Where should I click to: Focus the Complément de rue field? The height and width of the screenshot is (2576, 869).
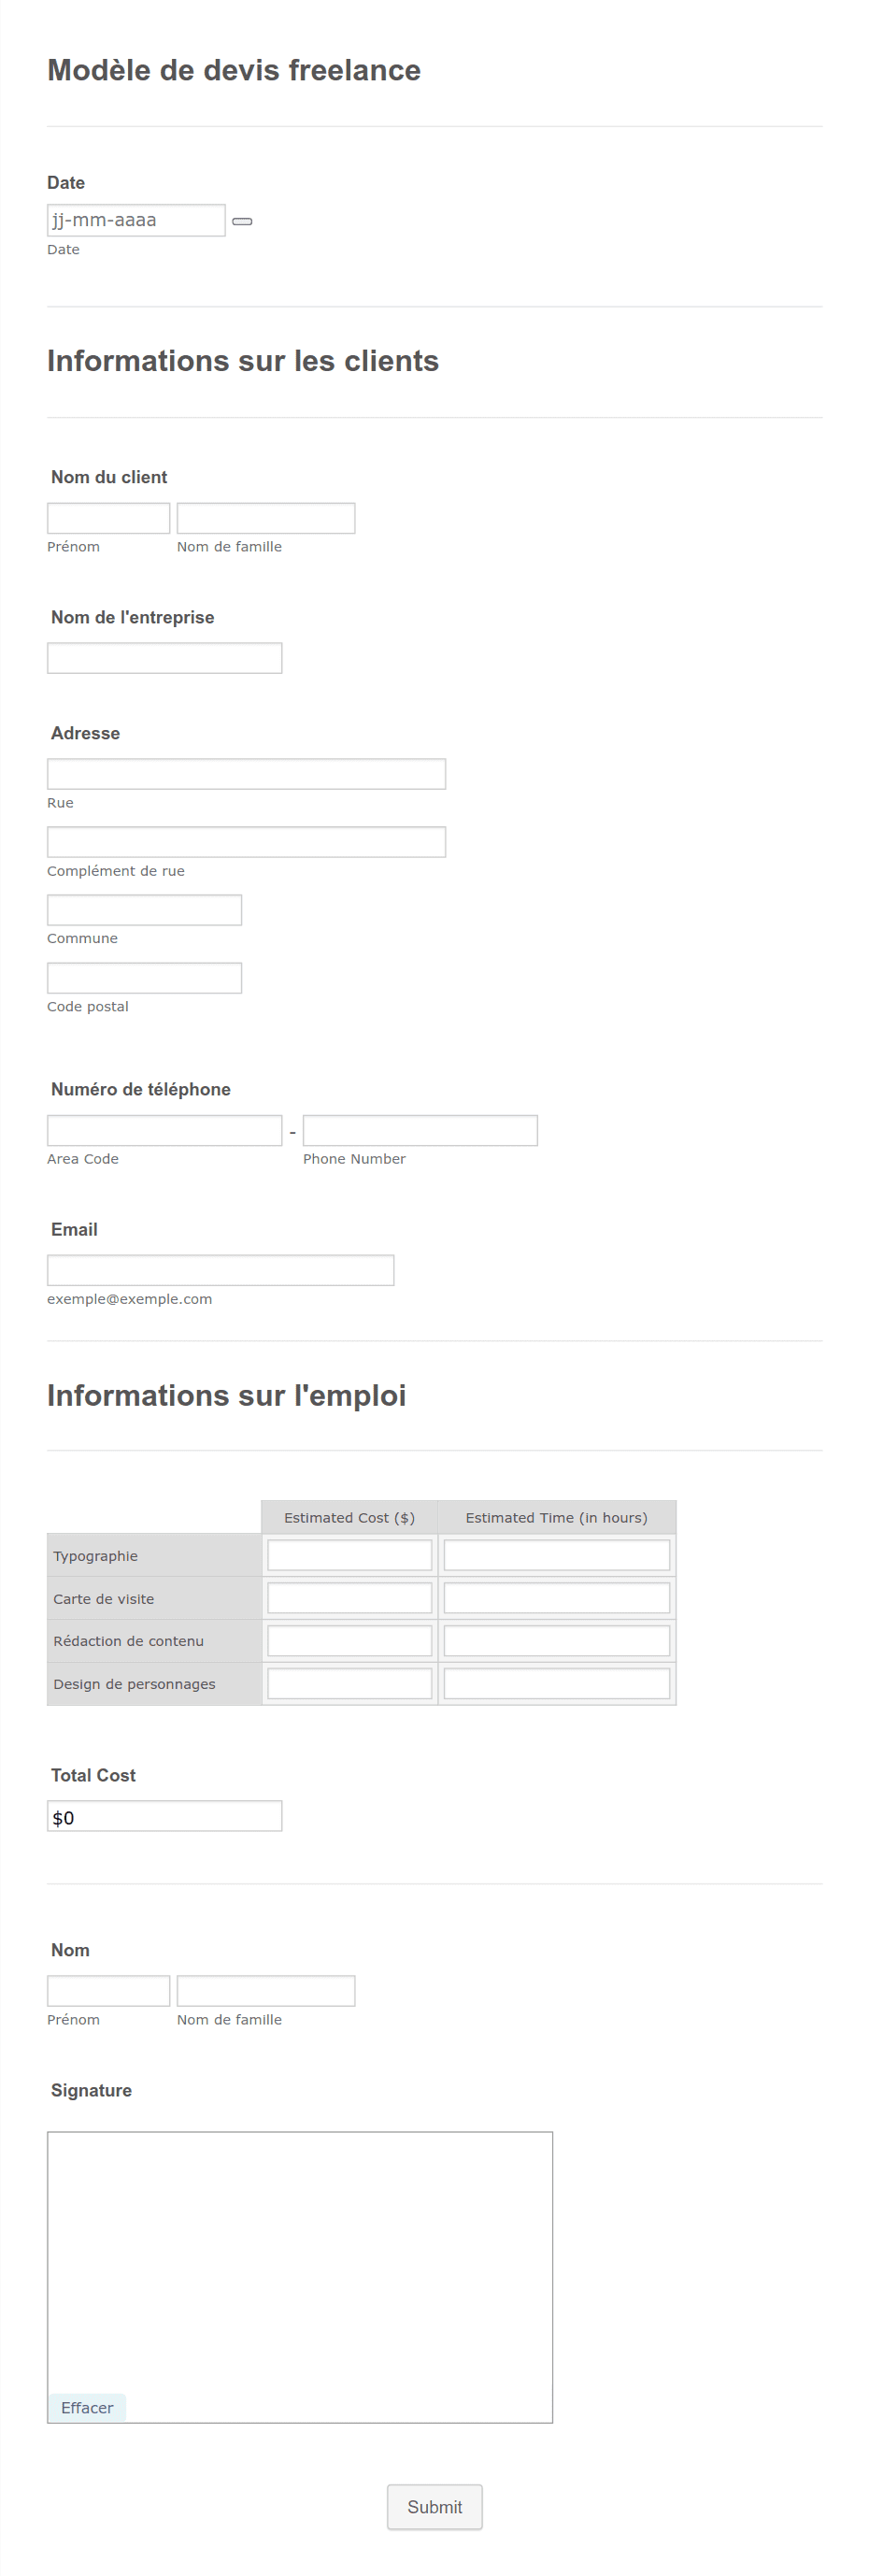246,842
